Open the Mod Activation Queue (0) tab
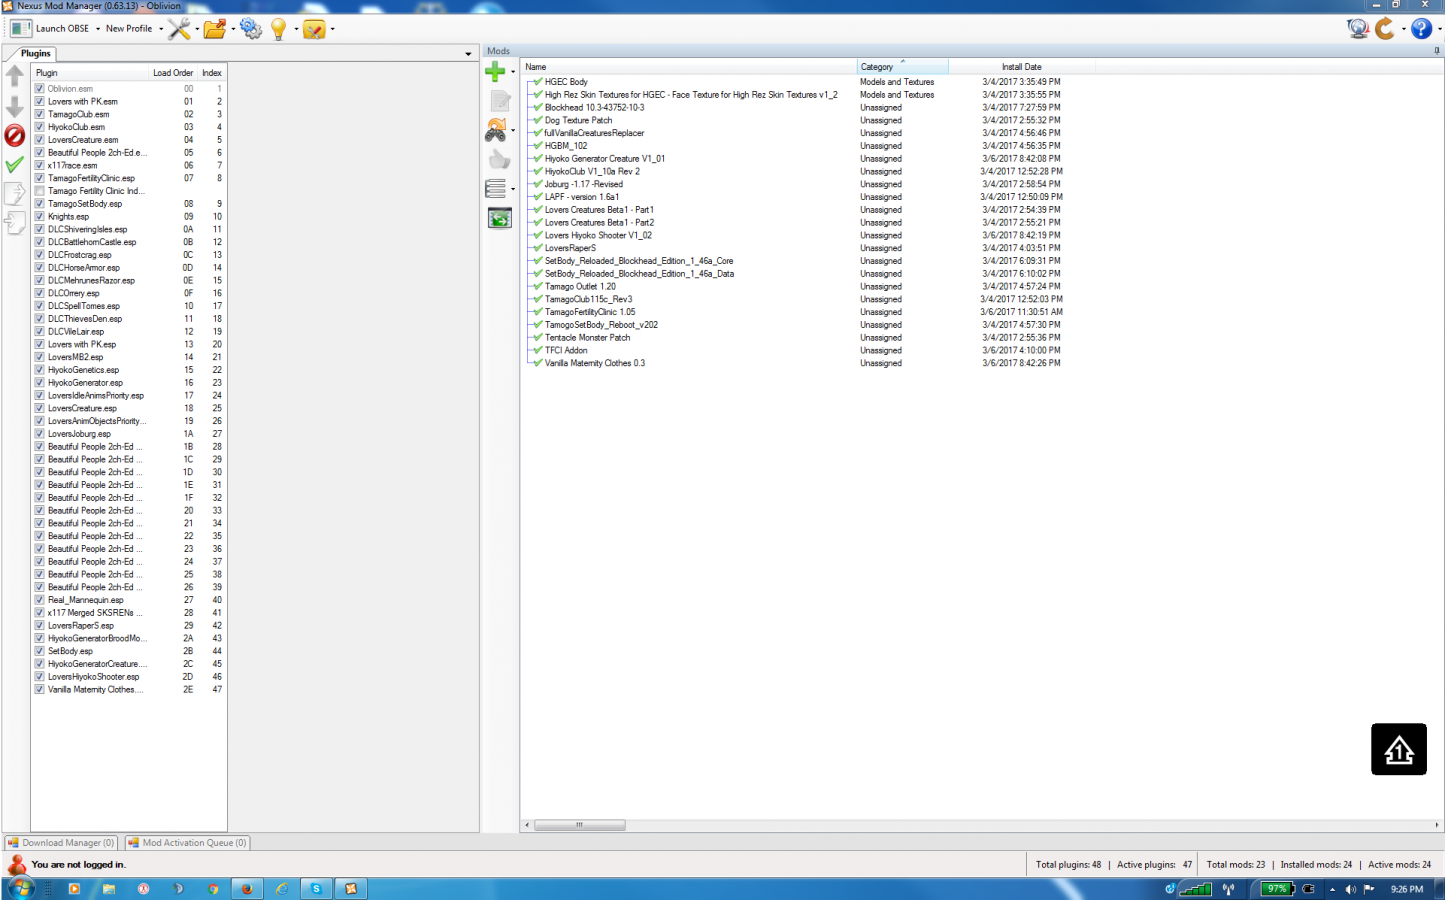Image resolution: width=1445 pixels, height=900 pixels. 187,843
